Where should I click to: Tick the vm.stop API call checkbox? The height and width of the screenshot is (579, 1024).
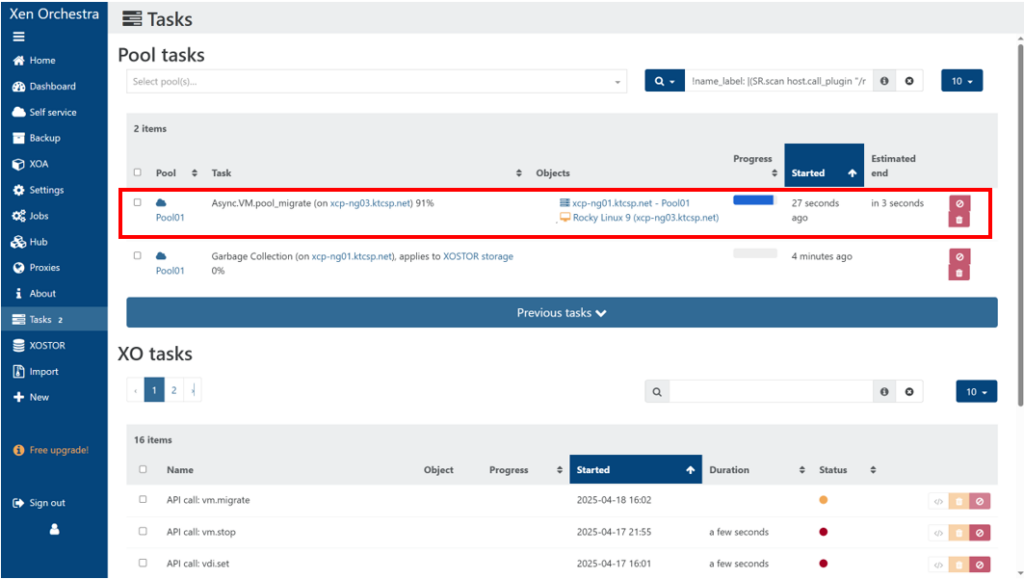[143, 532]
